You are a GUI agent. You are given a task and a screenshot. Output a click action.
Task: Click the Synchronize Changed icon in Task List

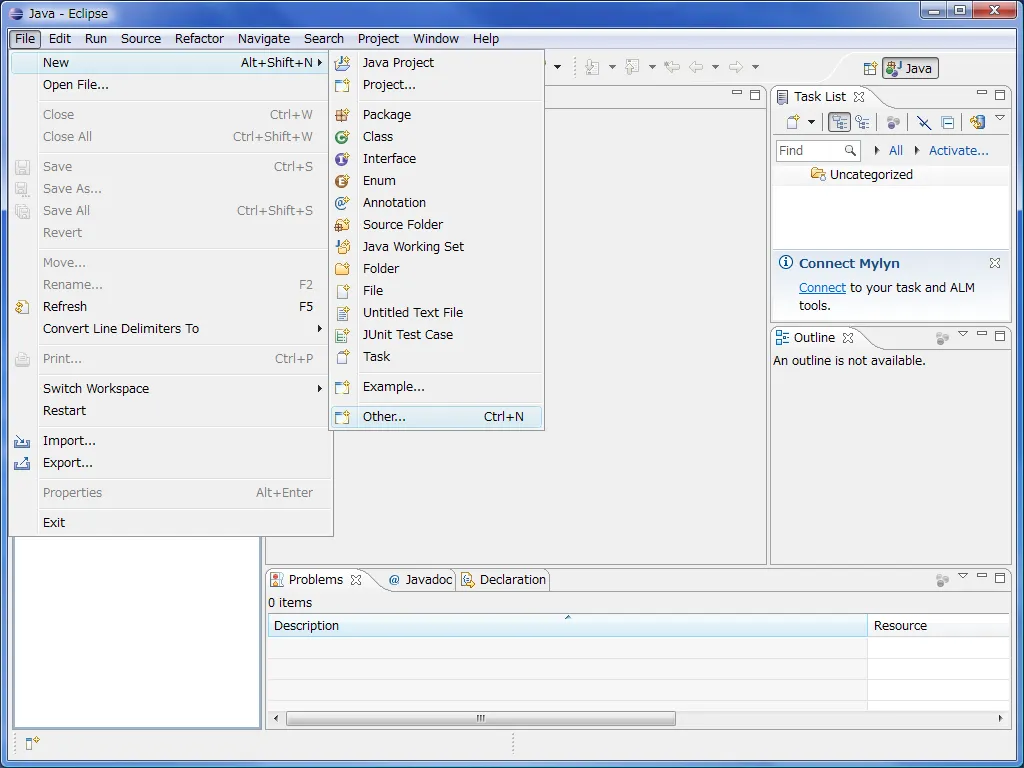977,122
